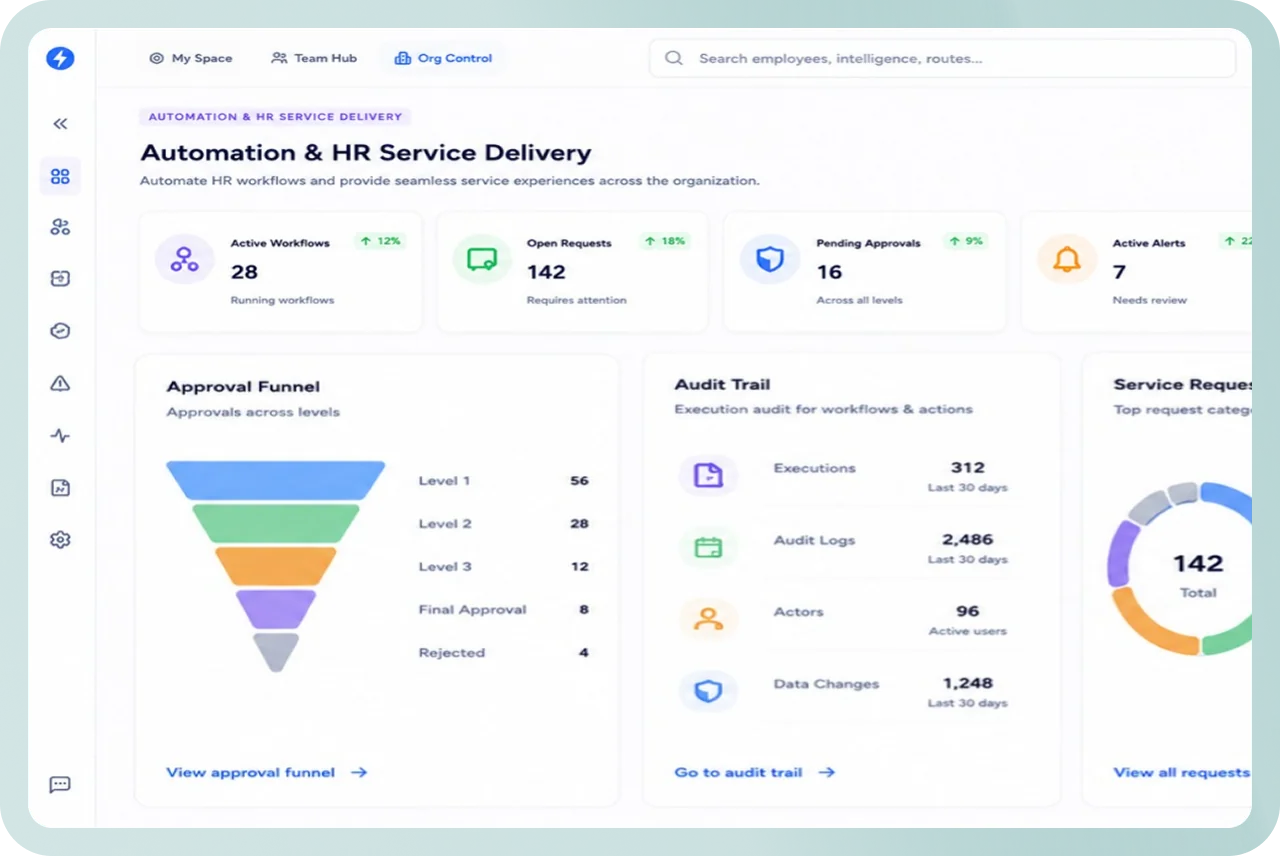The height and width of the screenshot is (856, 1280).
Task: Open the chart report icon in sidebar
Action: pos(60,488)
